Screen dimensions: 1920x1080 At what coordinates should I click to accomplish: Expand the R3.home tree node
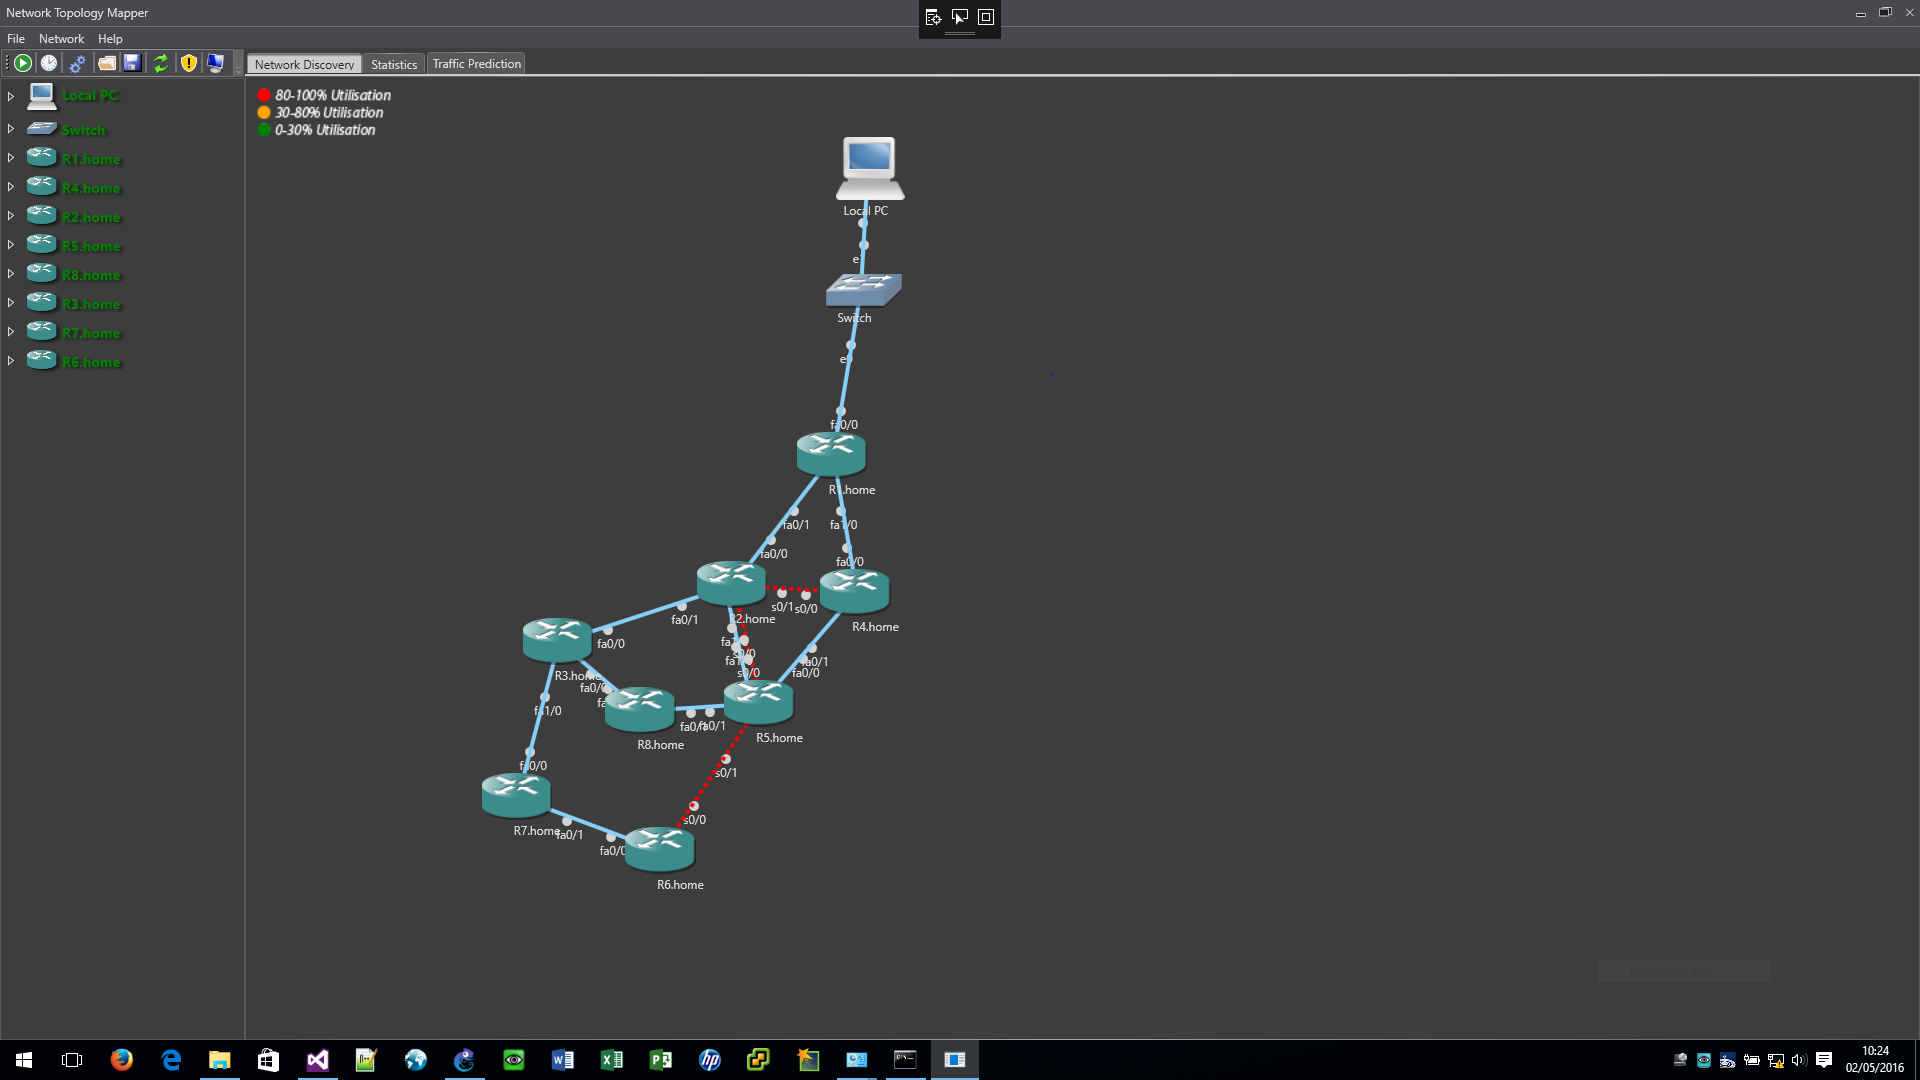click(x=11, y=303)
